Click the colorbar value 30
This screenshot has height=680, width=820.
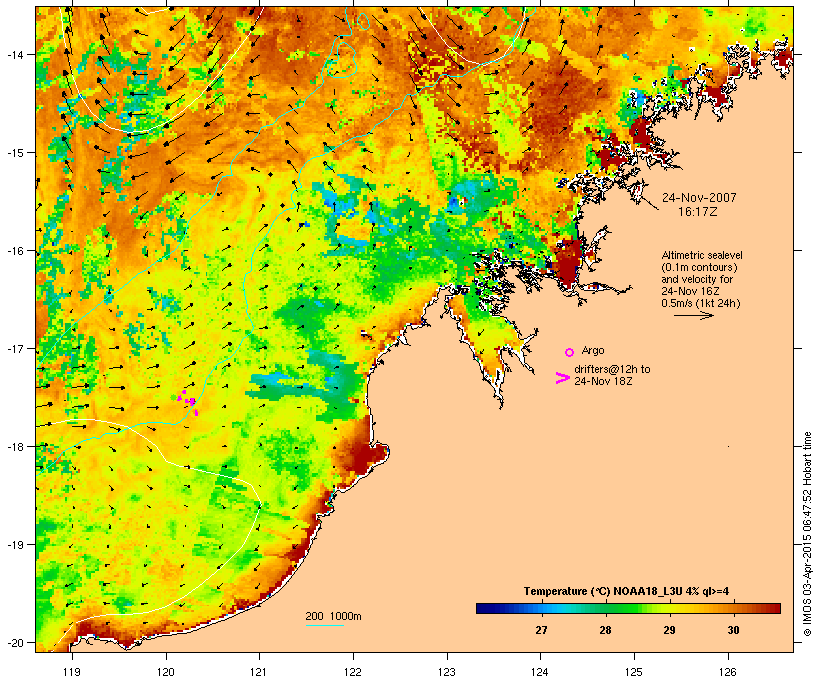click(733, 630)
